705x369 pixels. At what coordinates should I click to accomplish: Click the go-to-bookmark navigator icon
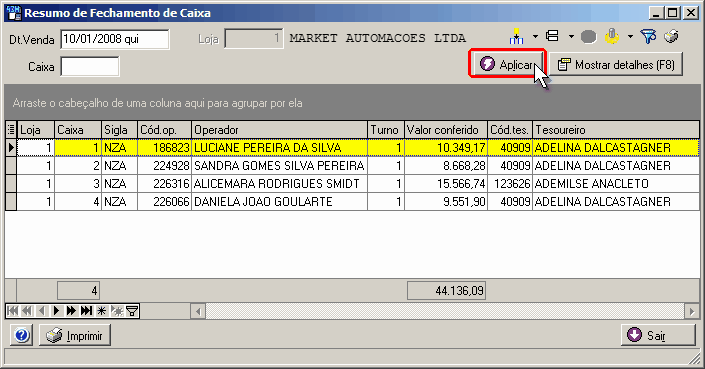pos(117,311)
